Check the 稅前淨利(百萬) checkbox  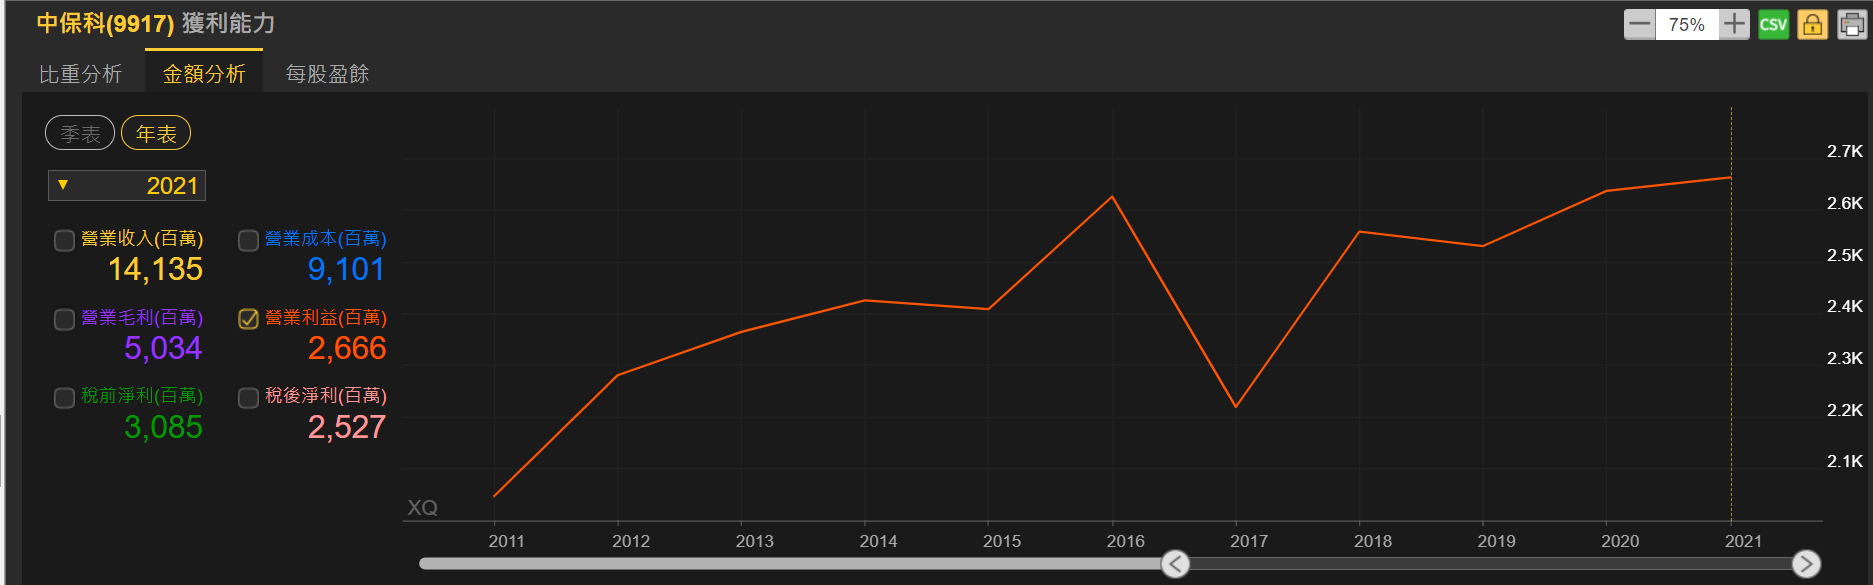64,398
